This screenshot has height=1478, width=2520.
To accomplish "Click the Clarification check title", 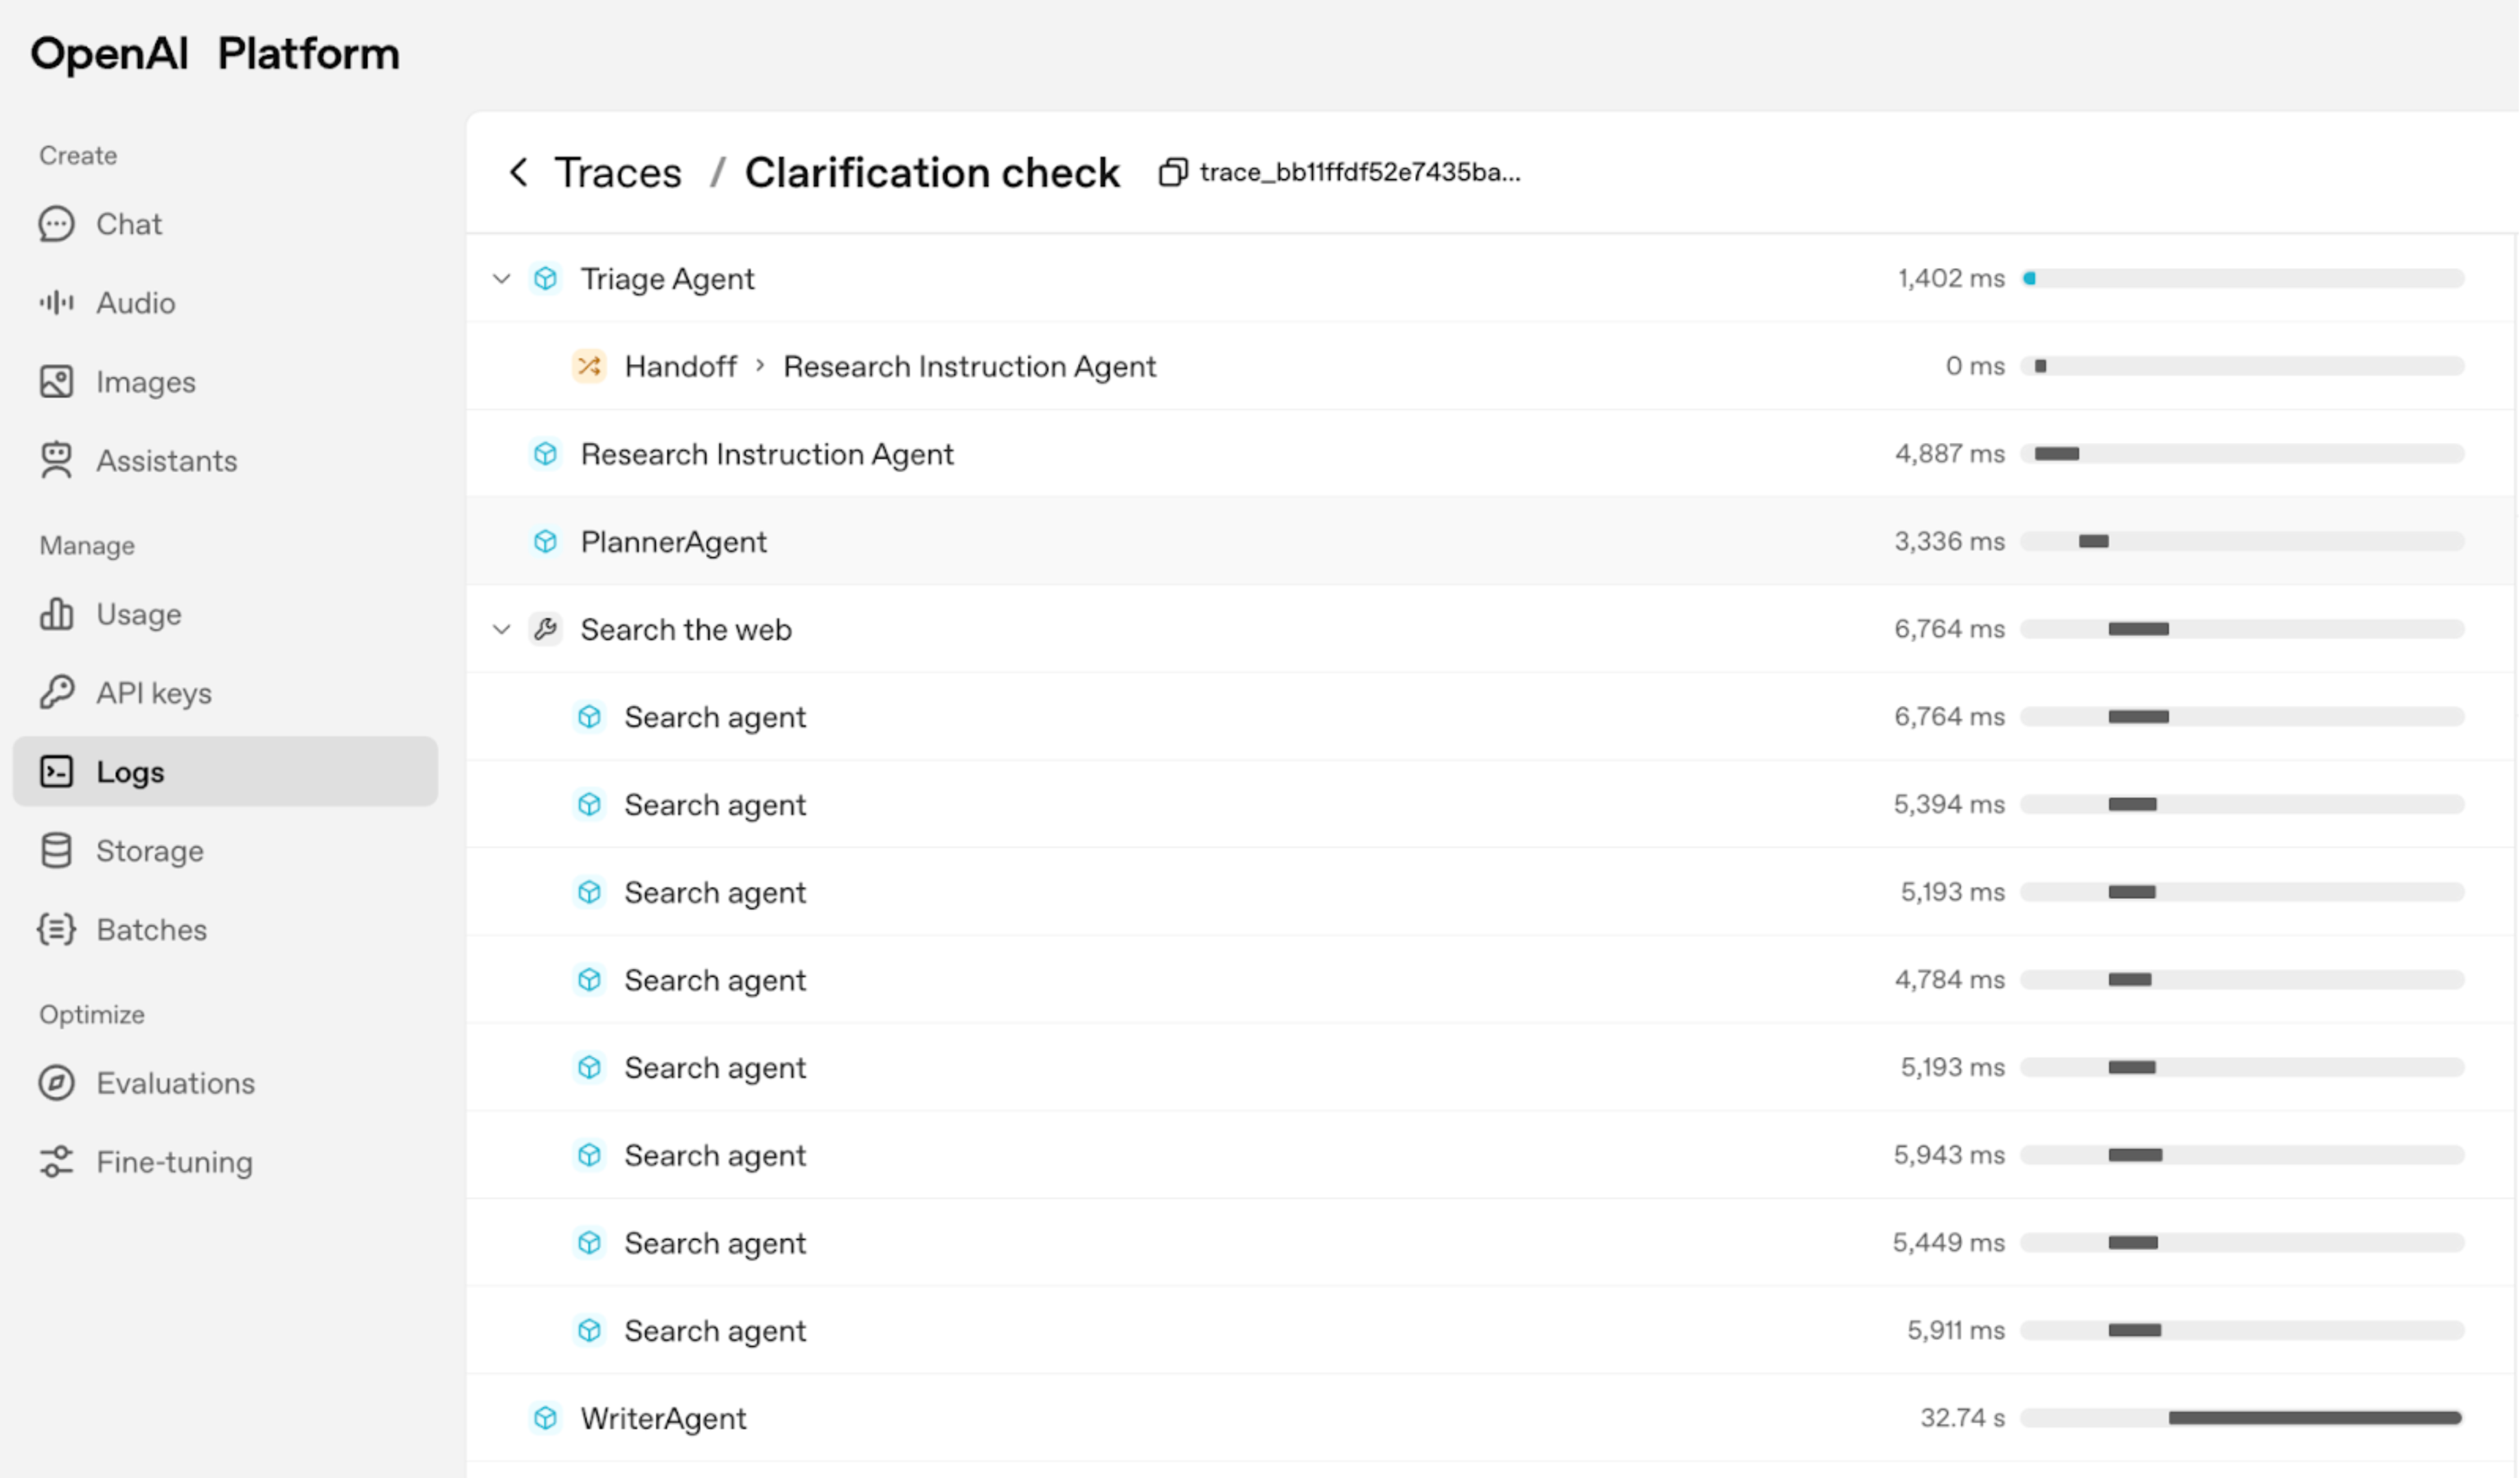I will [x=932, y=172].
